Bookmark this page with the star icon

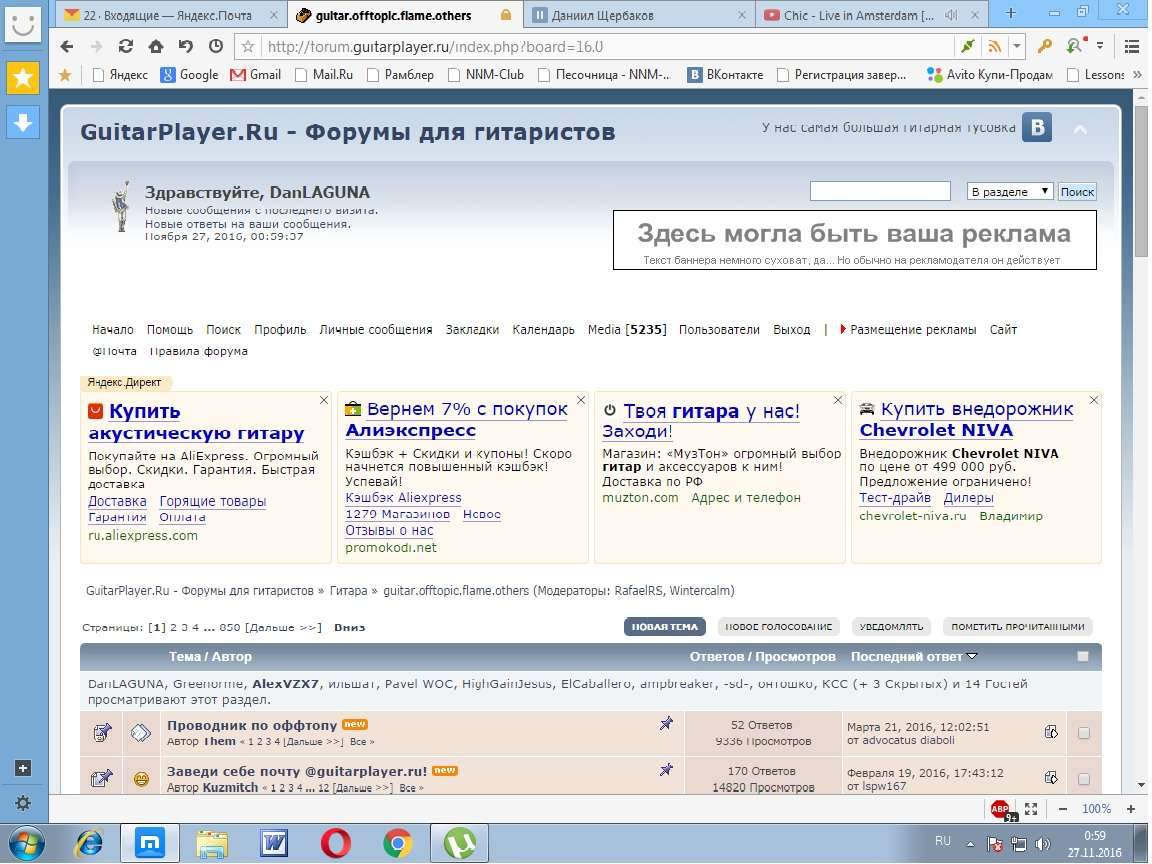coord(248,46)
